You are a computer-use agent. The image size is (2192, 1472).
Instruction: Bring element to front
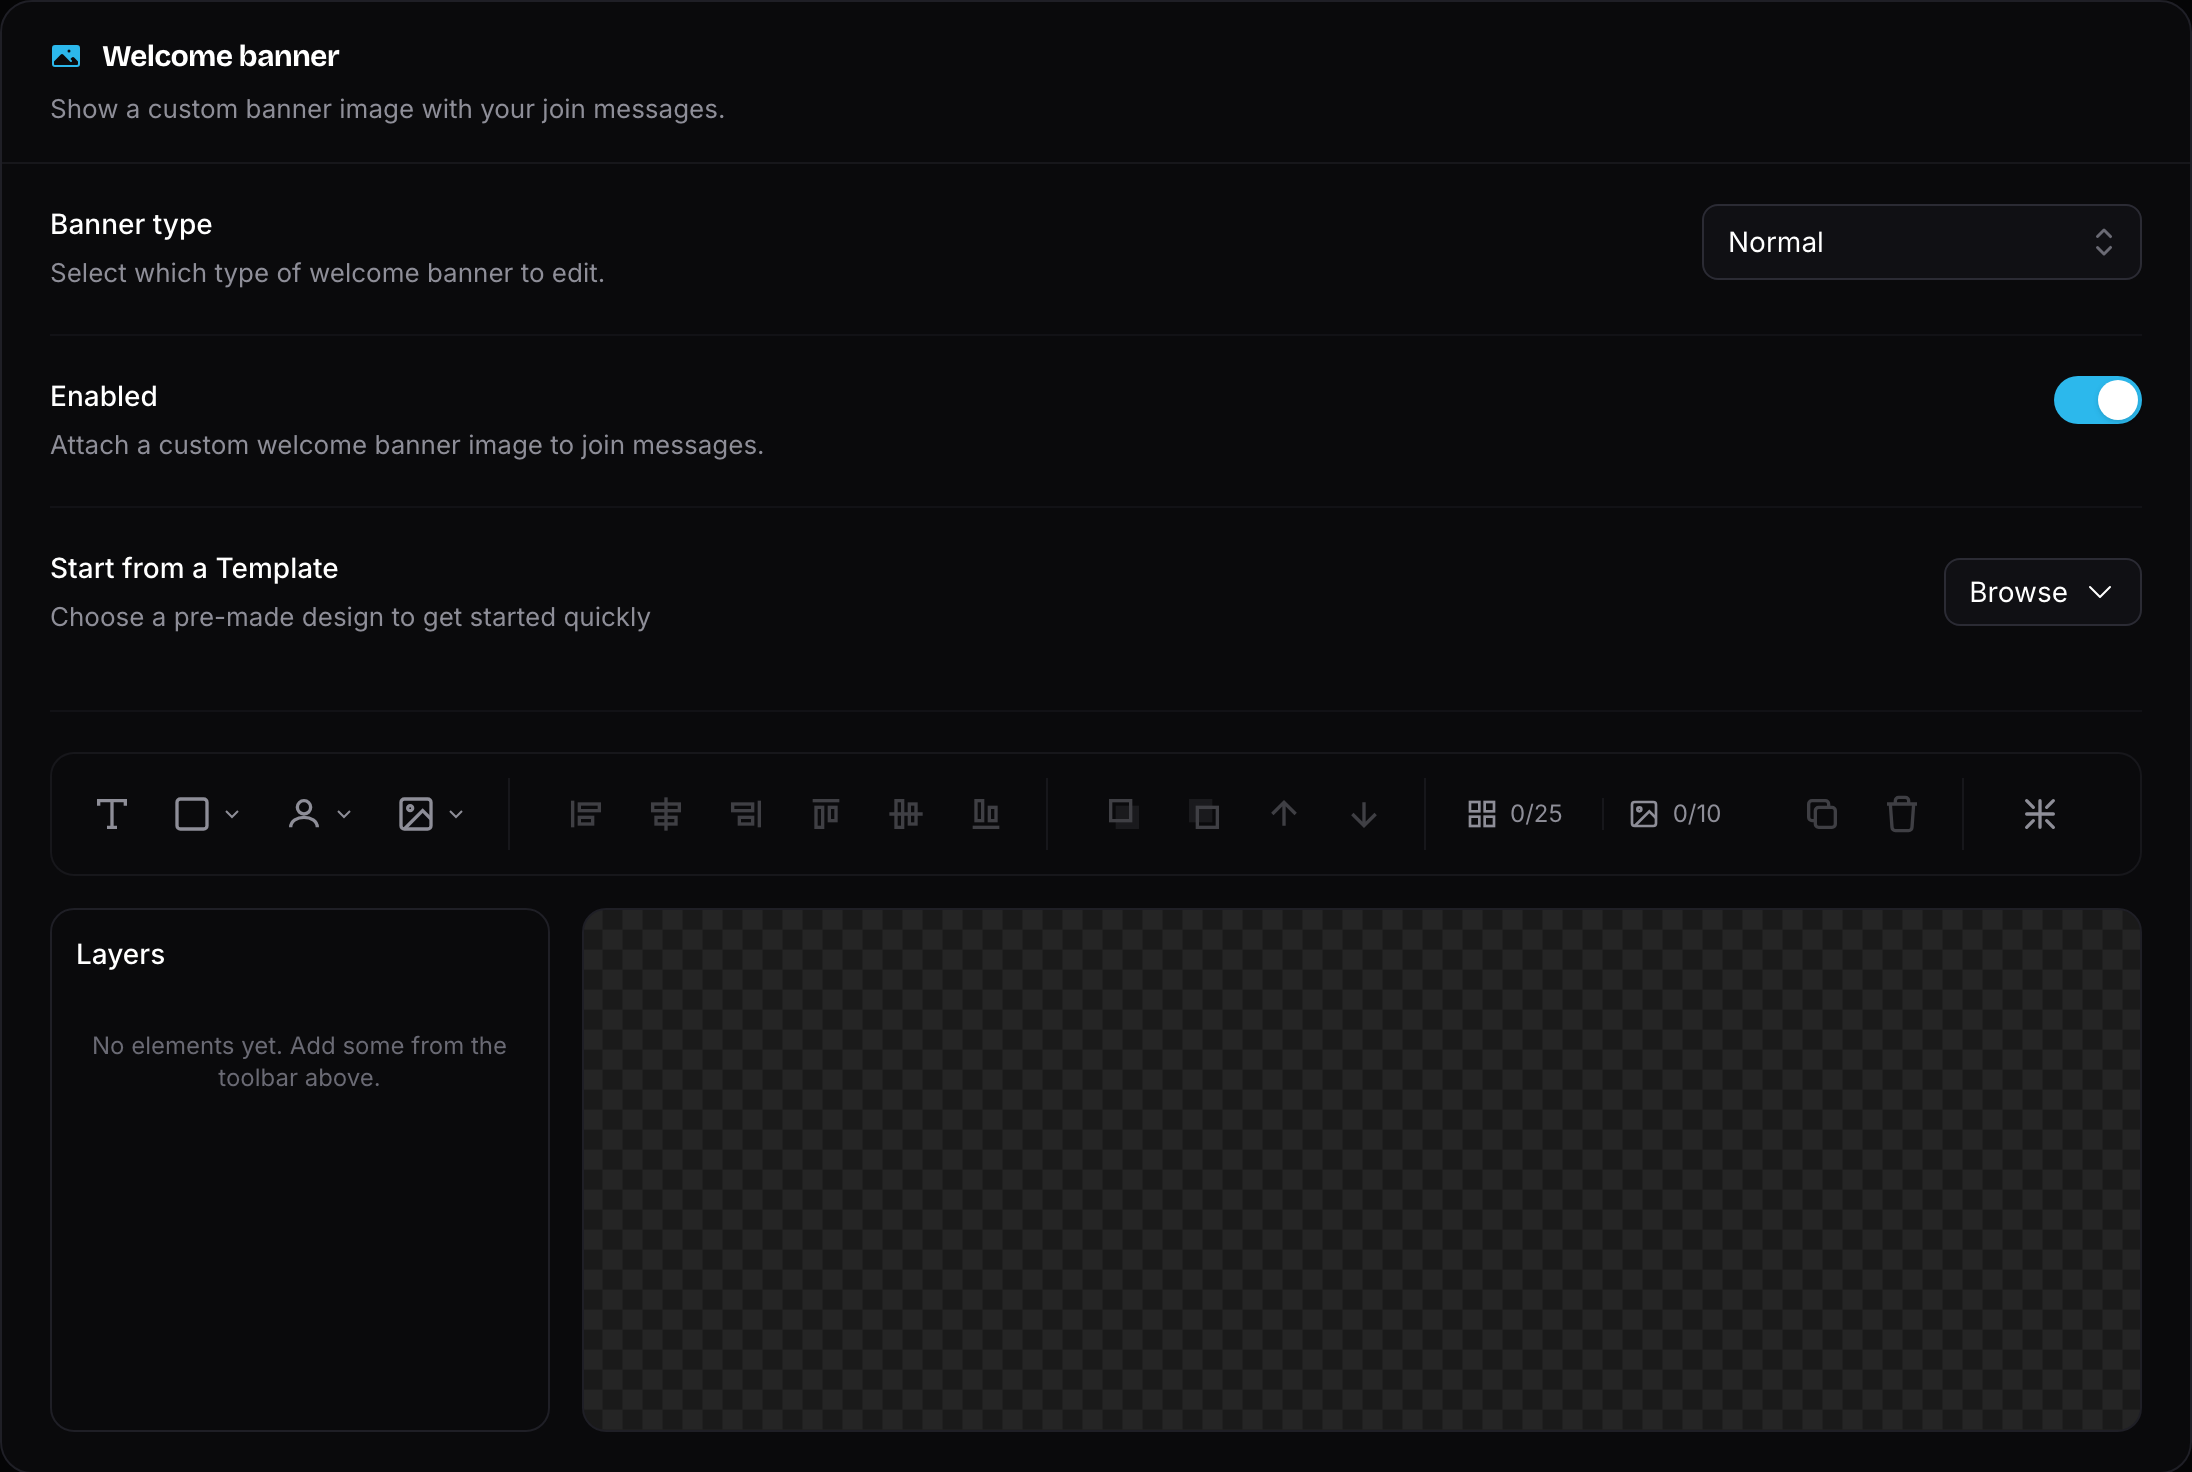point(1124,814)
